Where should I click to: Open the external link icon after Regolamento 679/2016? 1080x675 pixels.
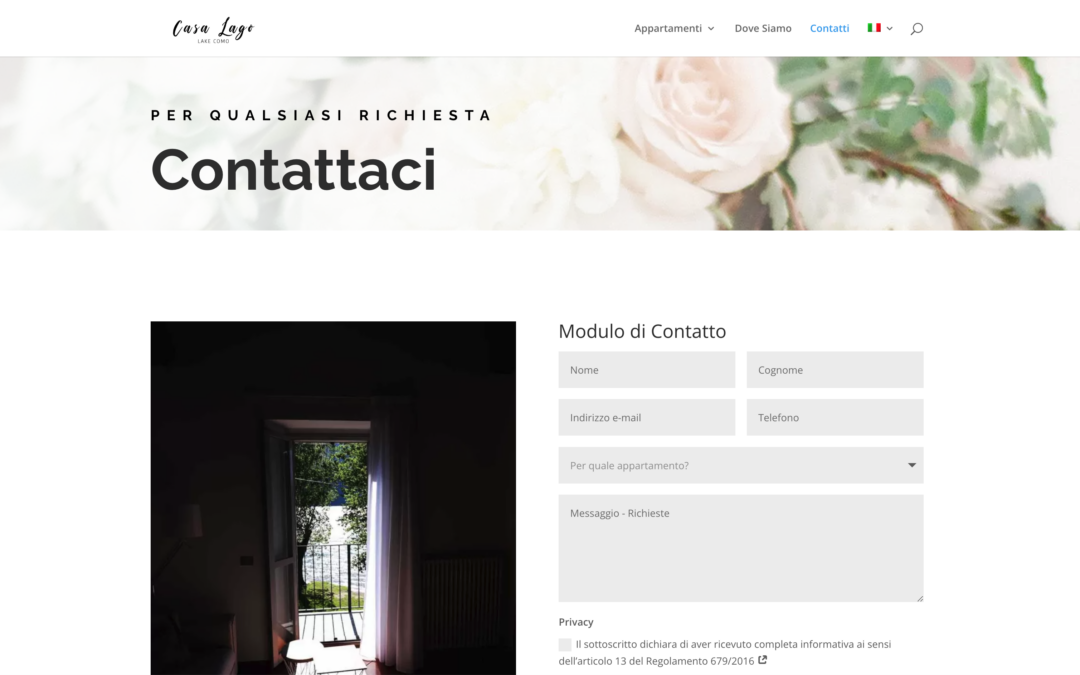click(x=762, y=660)
